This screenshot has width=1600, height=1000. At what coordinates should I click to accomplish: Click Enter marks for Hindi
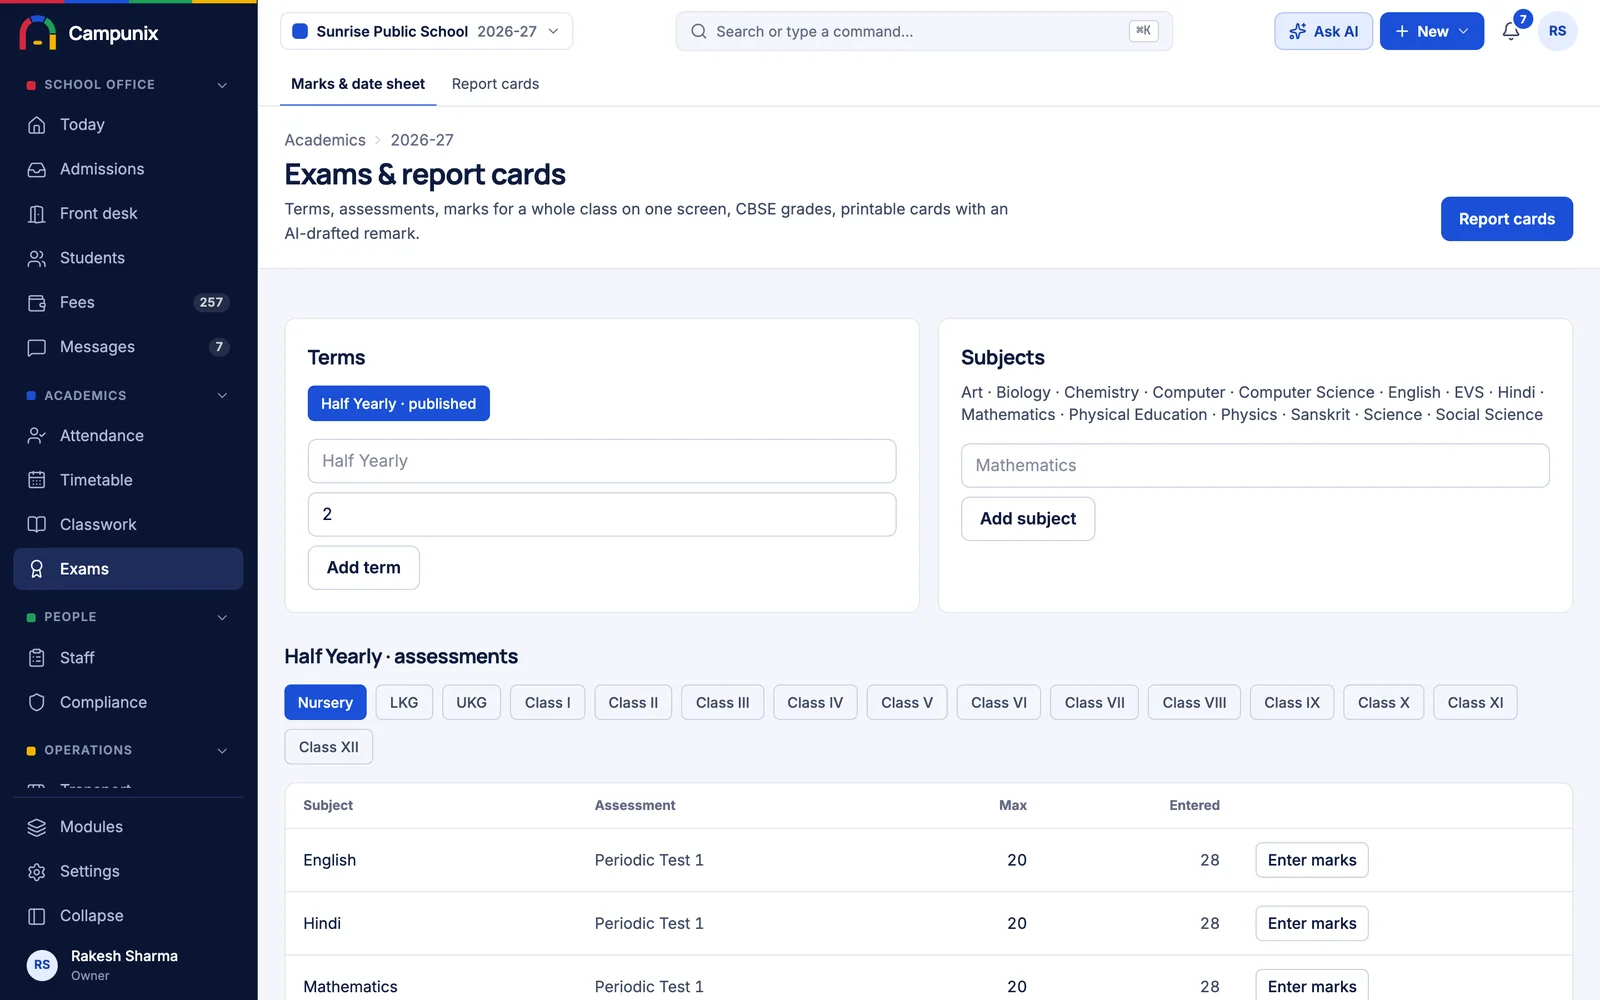(x=1312, y=923)
